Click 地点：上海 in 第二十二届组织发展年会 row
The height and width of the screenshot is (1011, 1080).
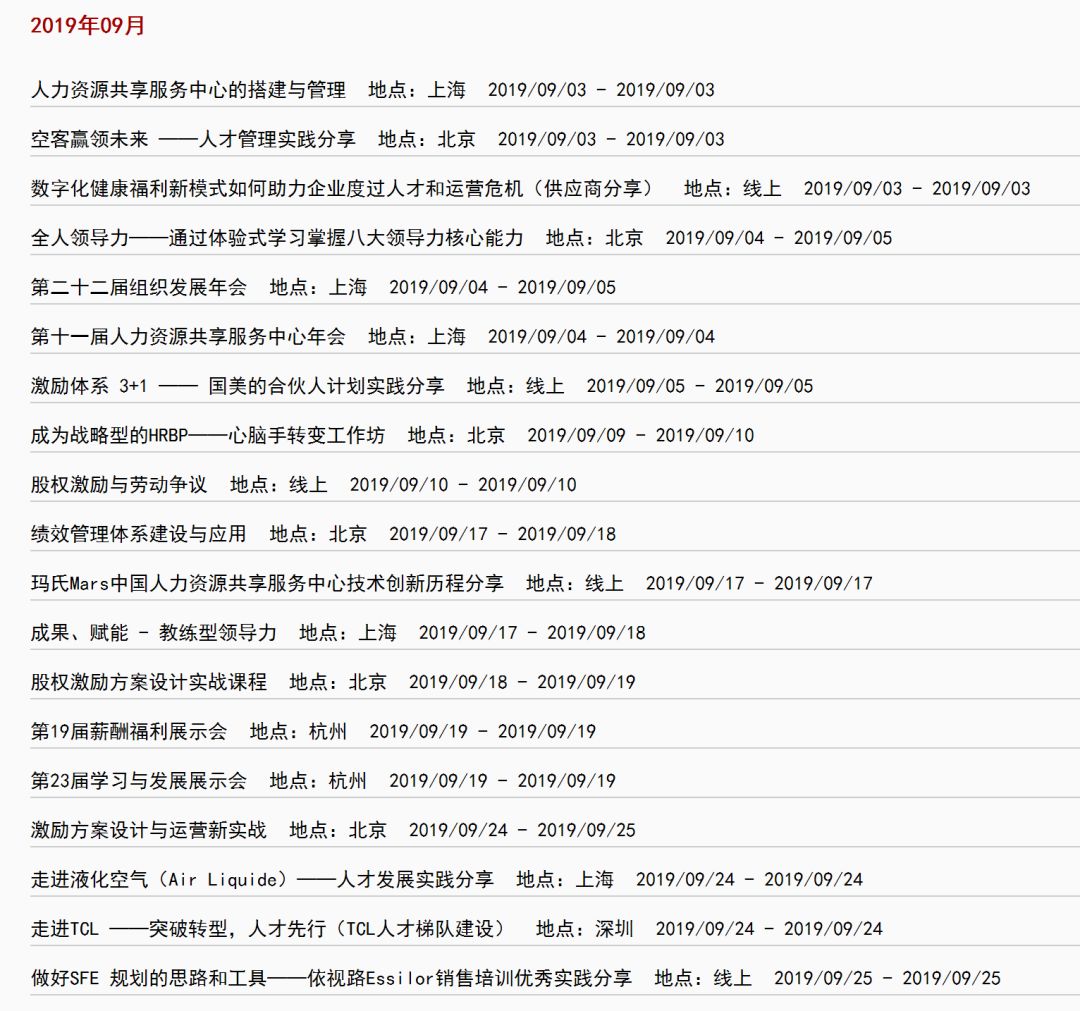318,287
